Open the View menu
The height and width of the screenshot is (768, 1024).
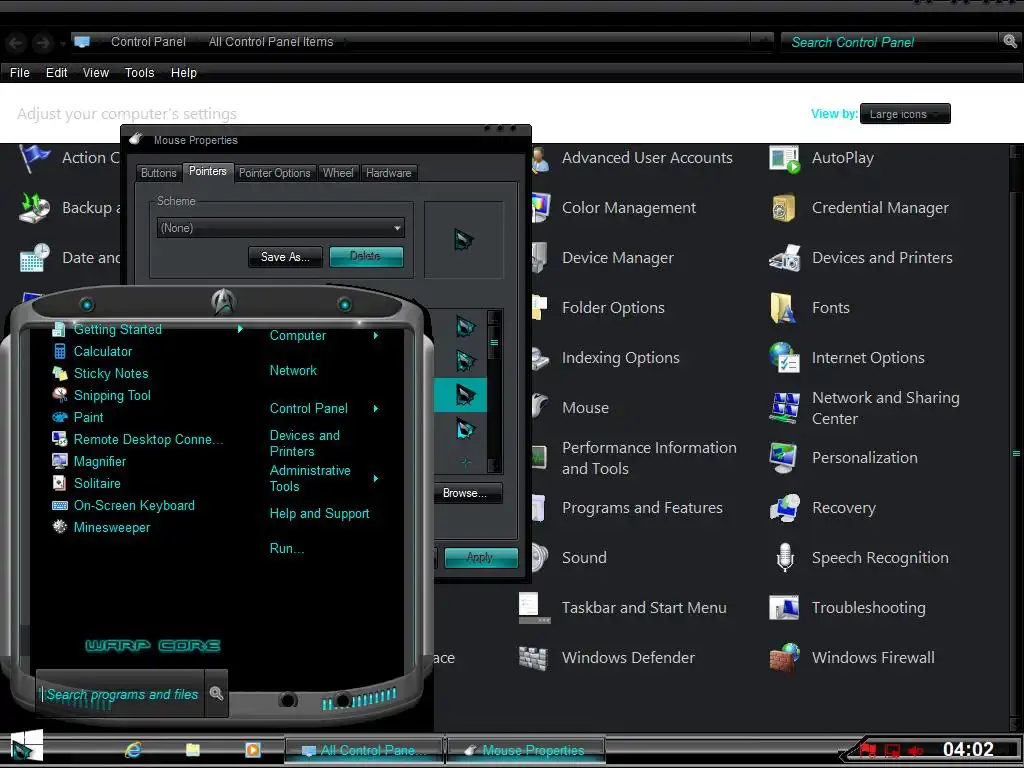pos(95,72)
